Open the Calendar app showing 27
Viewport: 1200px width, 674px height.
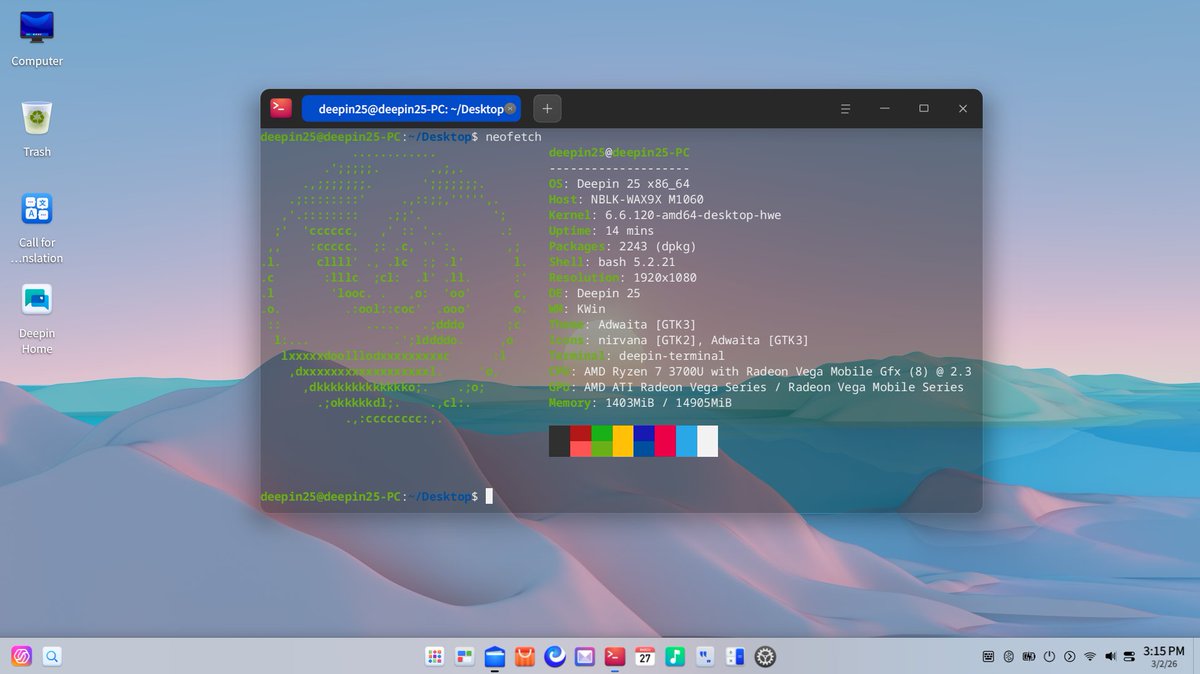(x=645, y=656)
